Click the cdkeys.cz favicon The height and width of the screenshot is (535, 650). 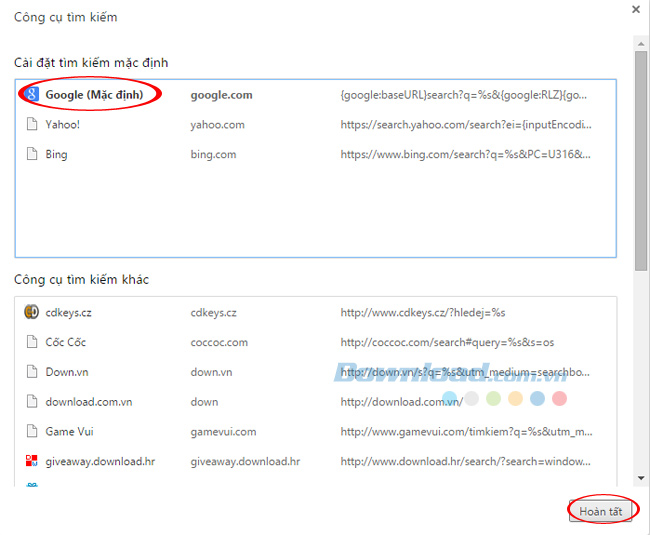[x=32, y=312]
